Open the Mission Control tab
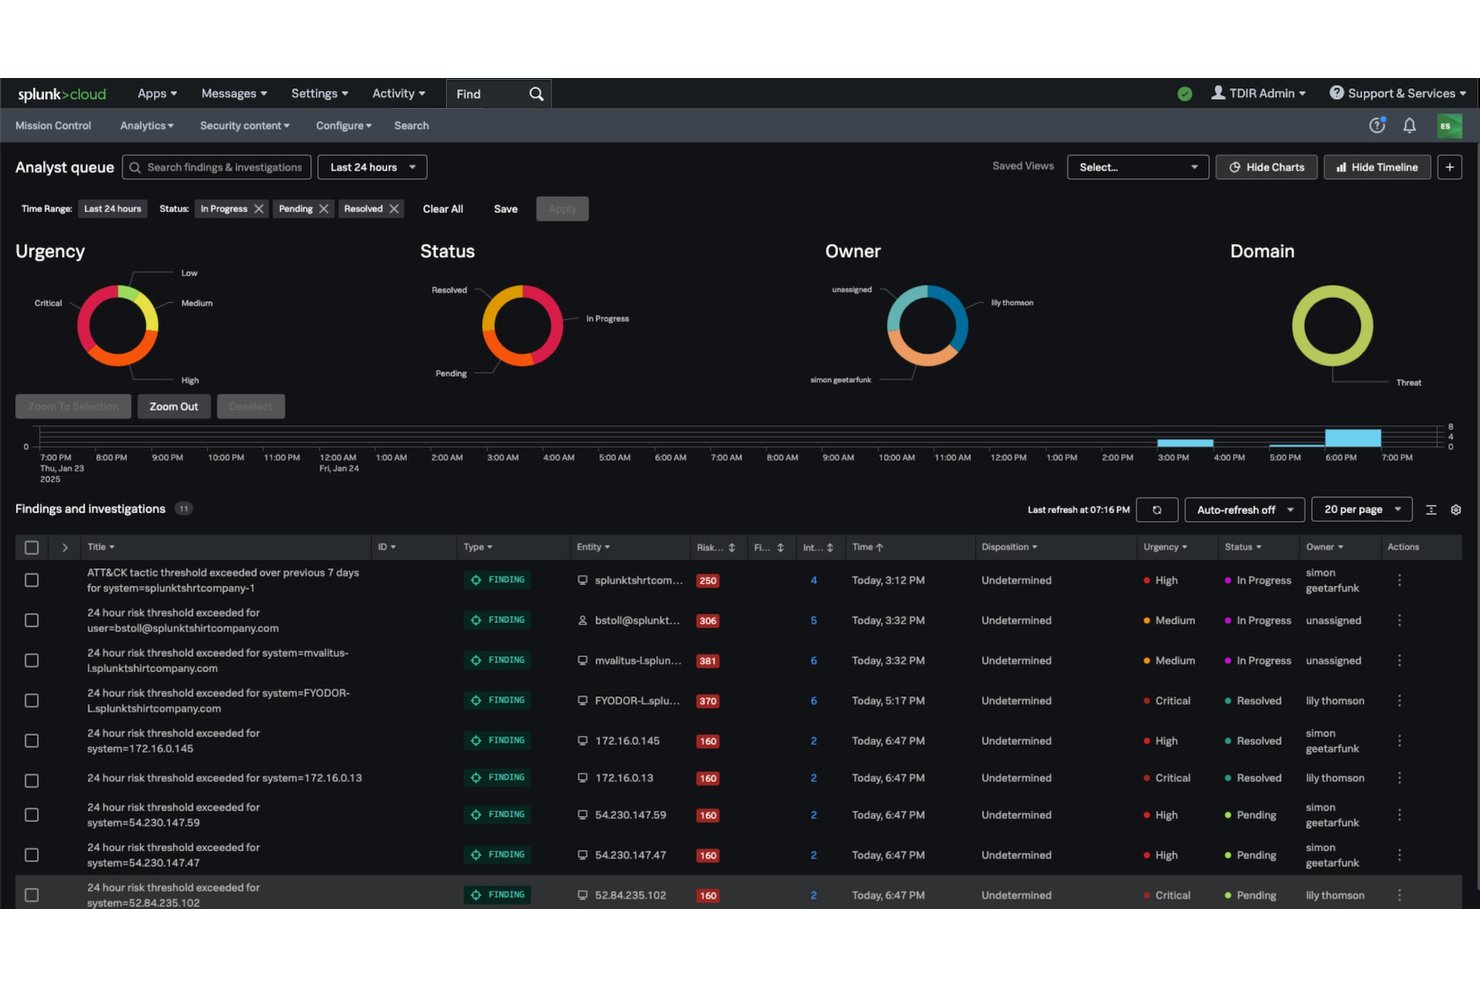 (53, 126)
